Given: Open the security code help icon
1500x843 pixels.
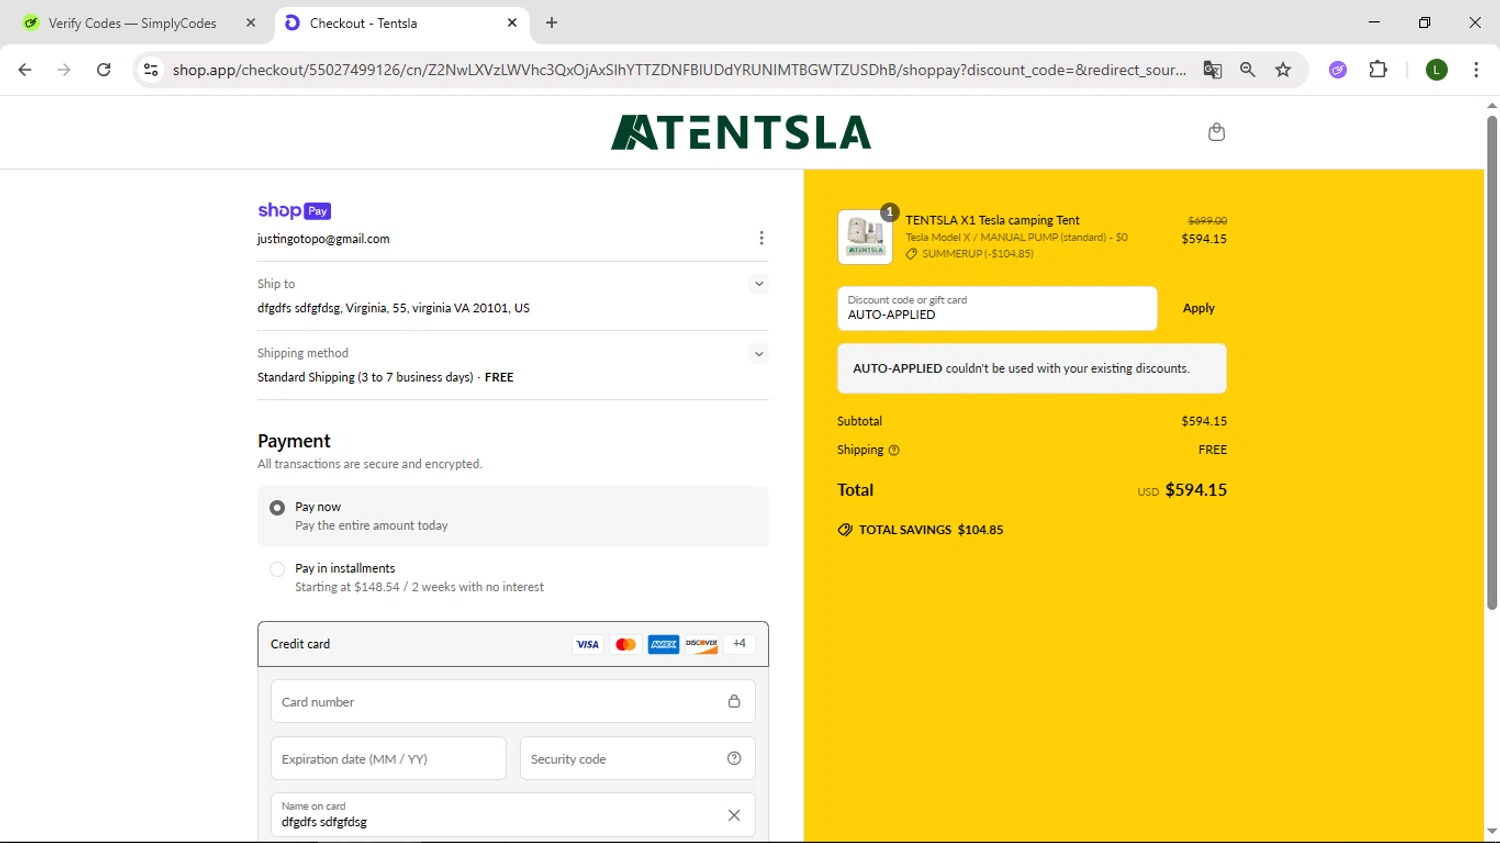Looking at the screenshot, I should [x=734, y=758].
